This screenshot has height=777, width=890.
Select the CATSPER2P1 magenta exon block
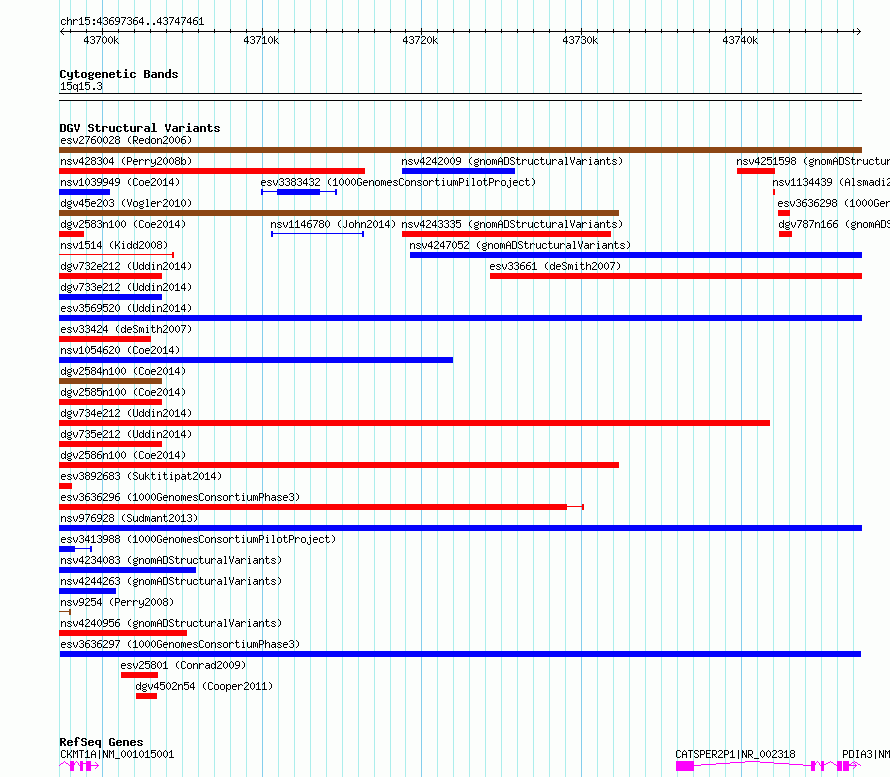[x=685, y=766]
